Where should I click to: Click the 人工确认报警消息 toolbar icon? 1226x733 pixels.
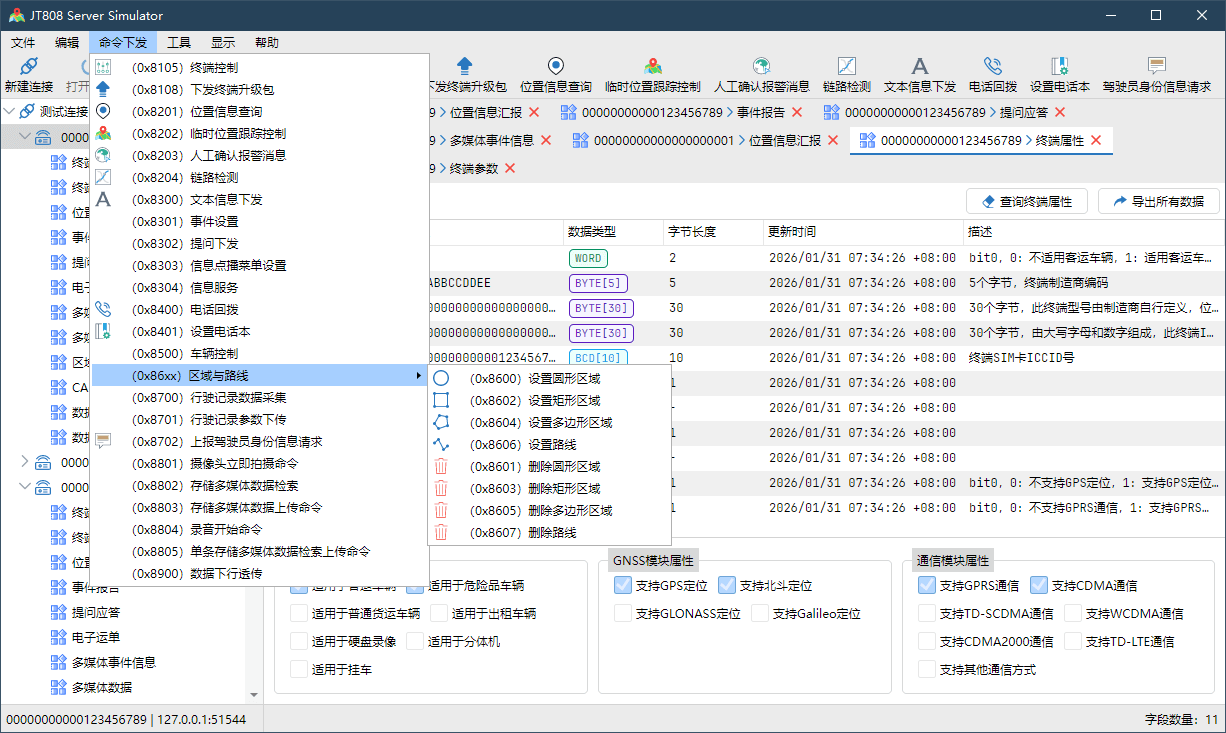click(x=762, y=67)
